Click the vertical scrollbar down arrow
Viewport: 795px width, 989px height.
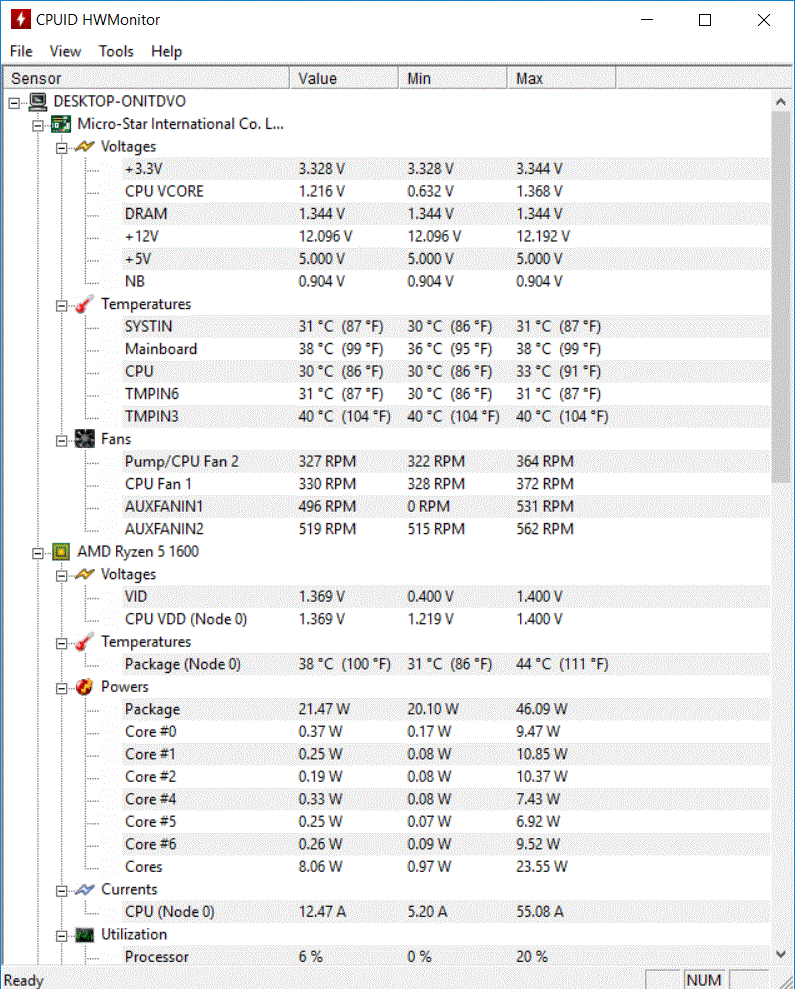[781, 955]
